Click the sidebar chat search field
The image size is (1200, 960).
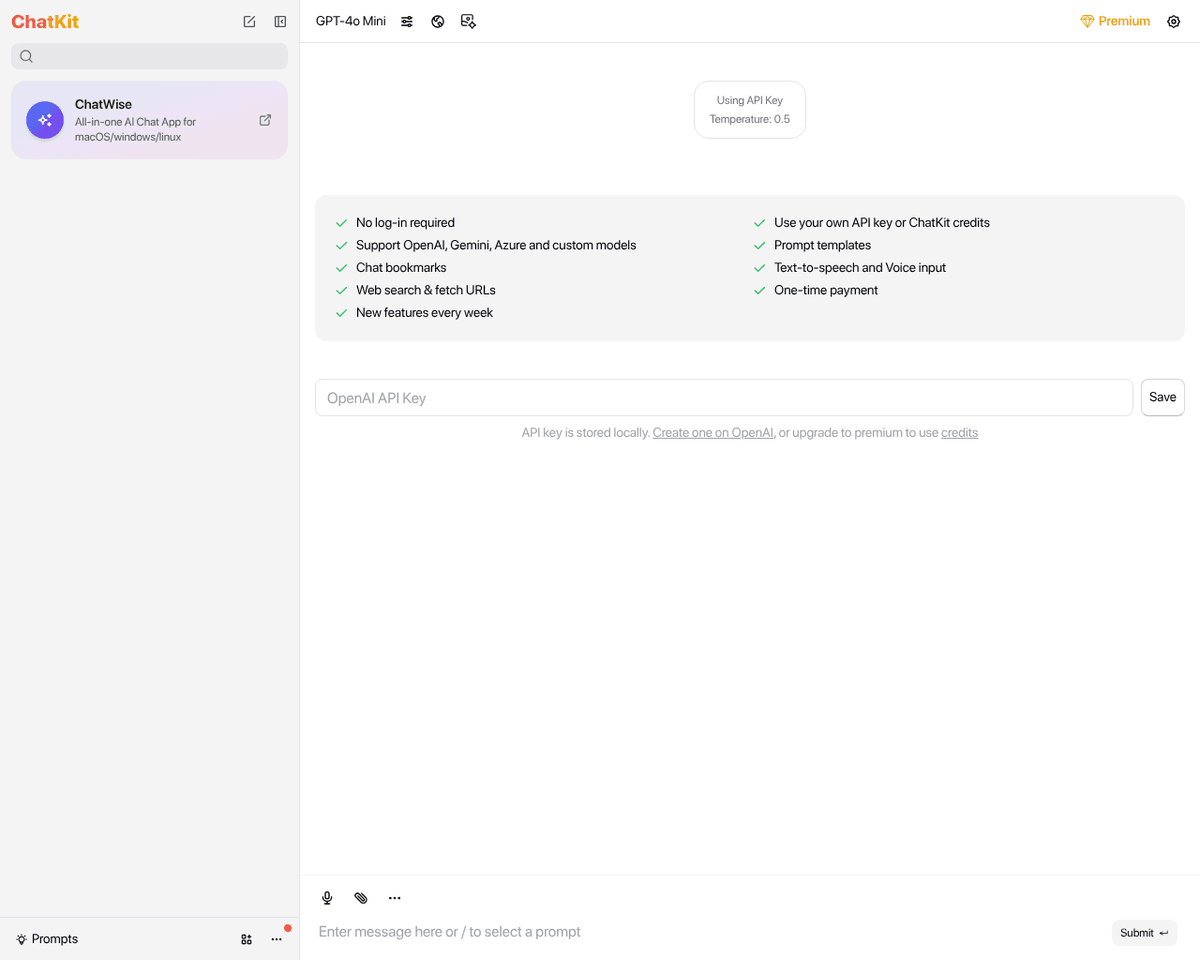pos(150,56)
